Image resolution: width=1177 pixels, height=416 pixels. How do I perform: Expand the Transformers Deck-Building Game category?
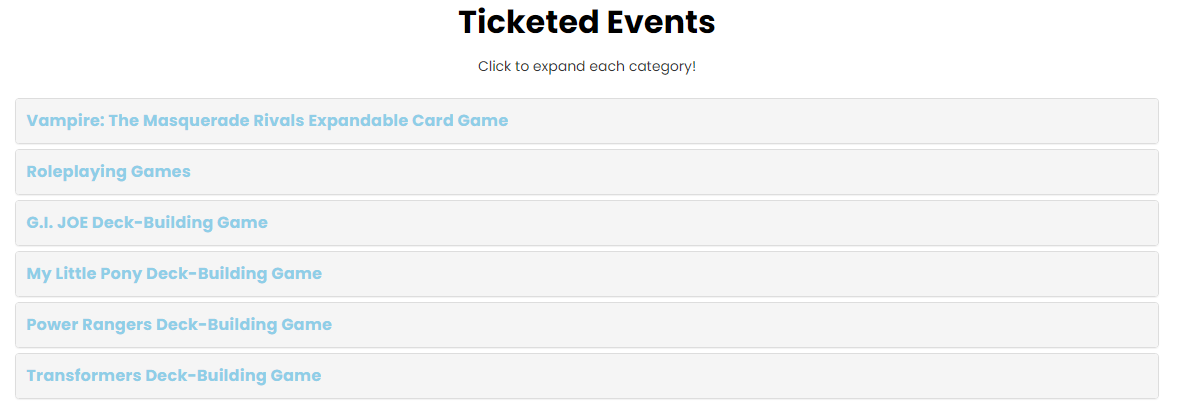coord(586,376)
